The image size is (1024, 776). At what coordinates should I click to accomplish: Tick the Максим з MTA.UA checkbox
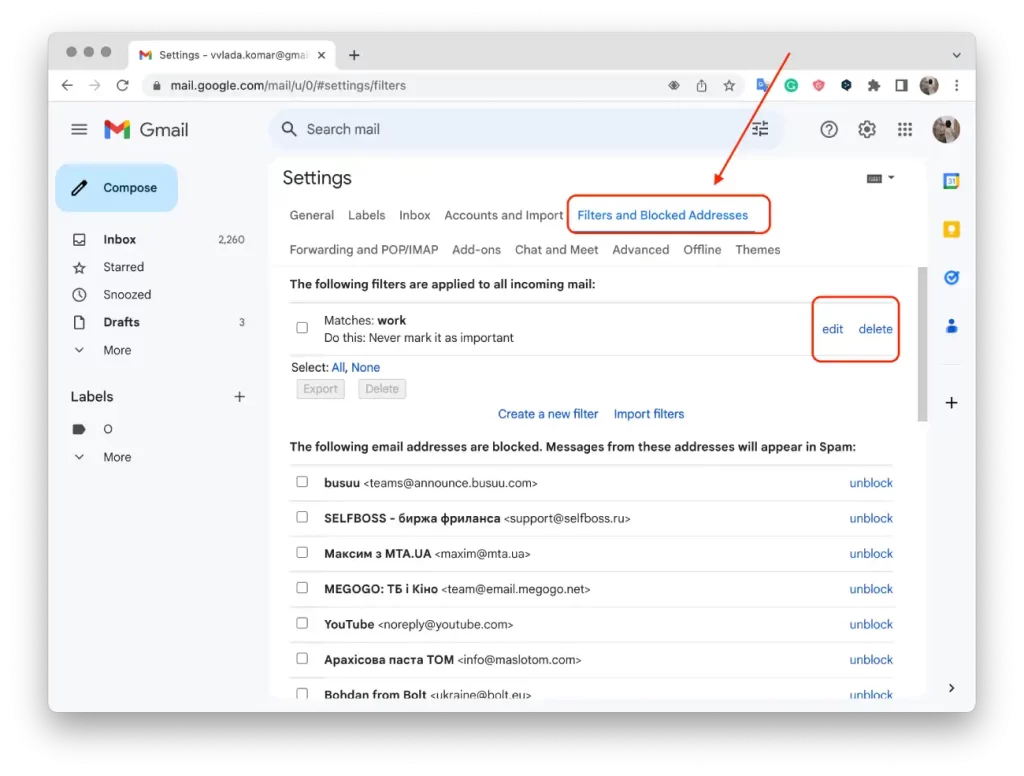tap(302, 553)
